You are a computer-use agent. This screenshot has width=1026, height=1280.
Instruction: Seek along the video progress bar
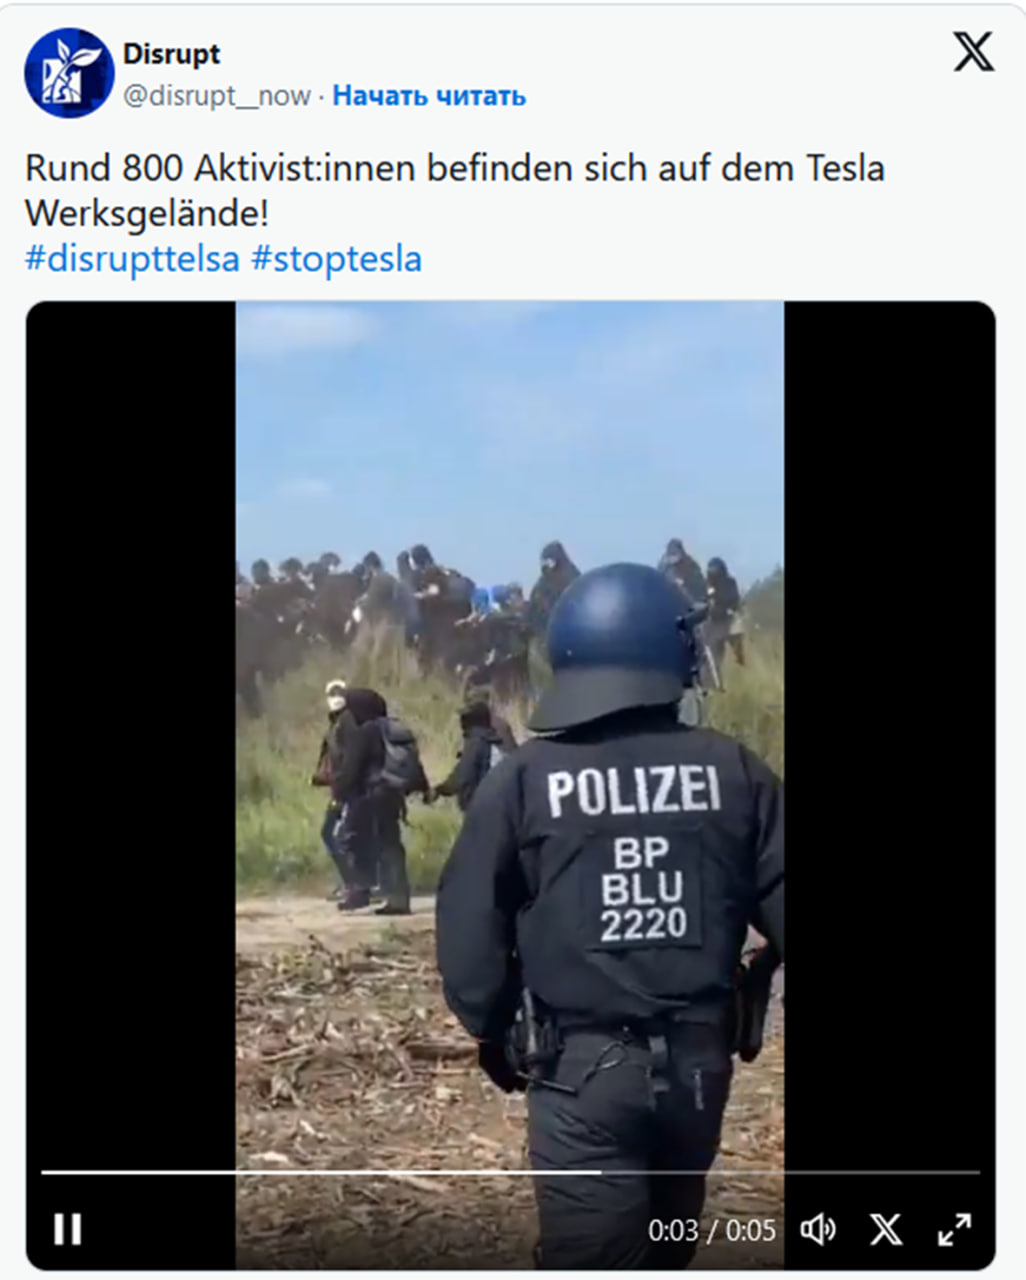coord(510,1172)
